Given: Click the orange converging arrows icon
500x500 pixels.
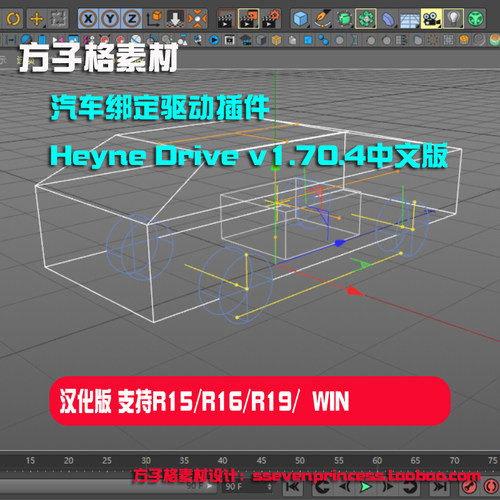Looking at the screenshot, I should (x=197, y=19).
